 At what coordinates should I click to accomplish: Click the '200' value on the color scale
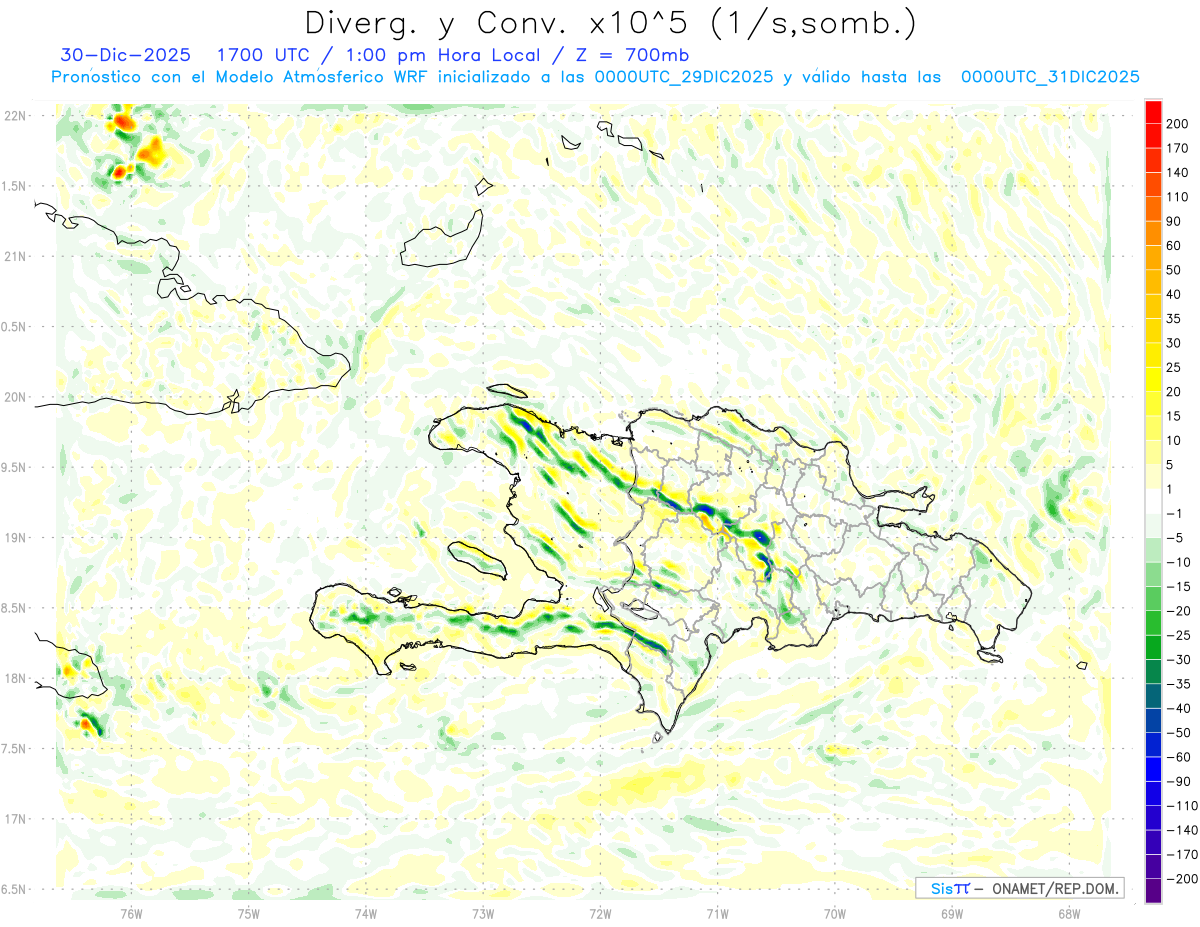(1179, 124)
